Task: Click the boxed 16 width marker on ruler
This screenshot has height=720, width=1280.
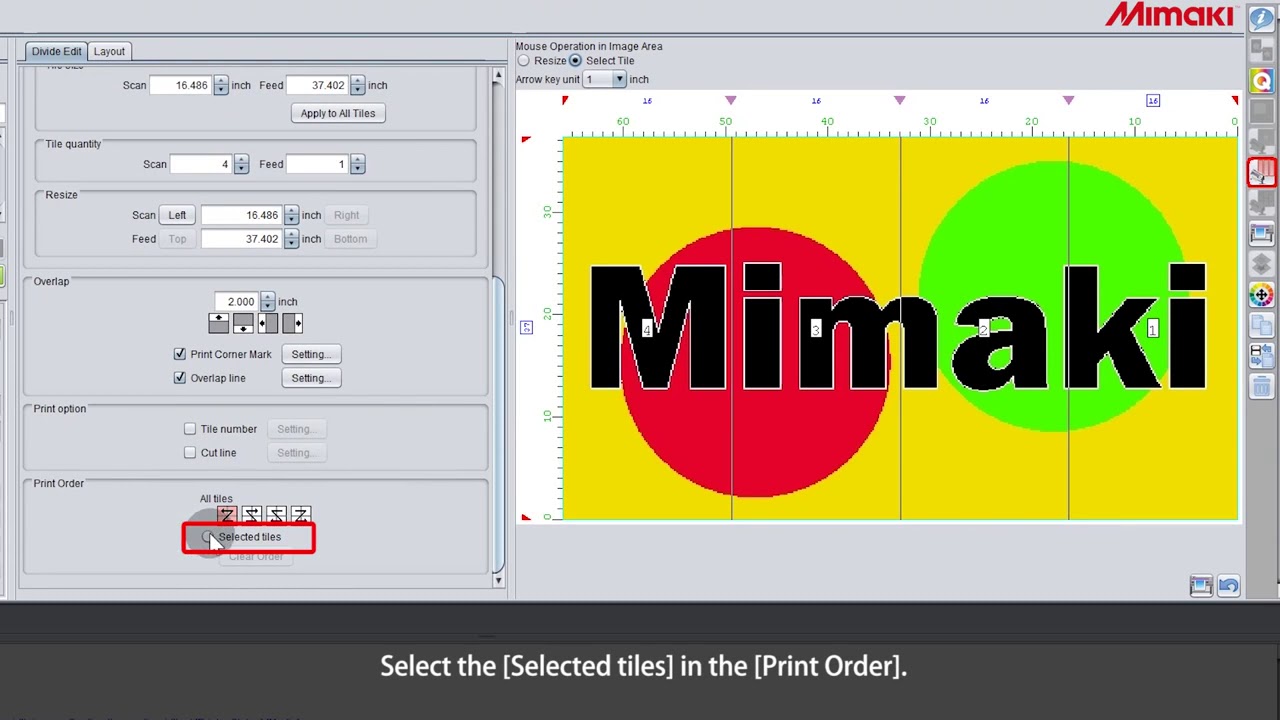Action: pos(1153,100)
